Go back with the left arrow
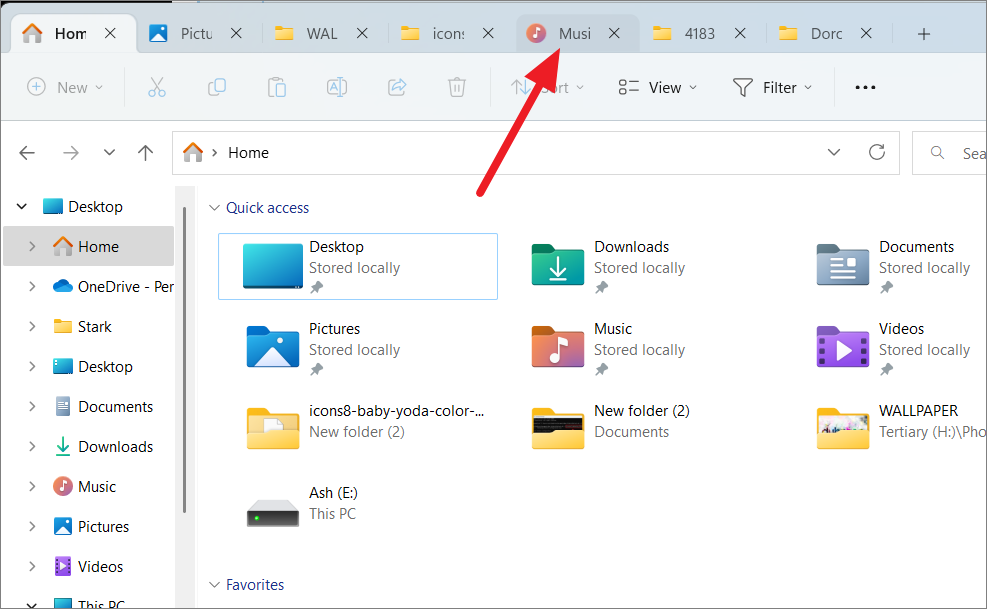This screenshot has width=987, height=609. pos(27,152)
